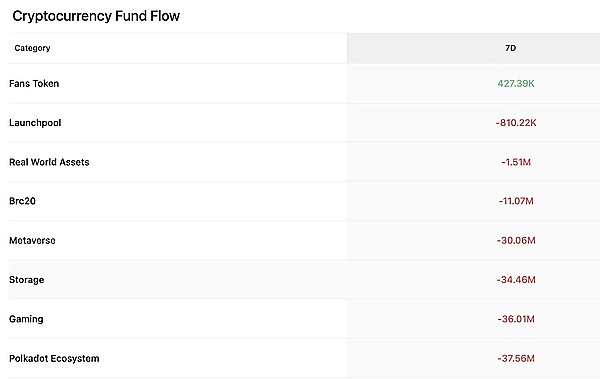Click the -37.56M Polkadot Ecosystem value
Image resolution: width=600 pixels, height=379 pixels.
(x=516, y=358)
